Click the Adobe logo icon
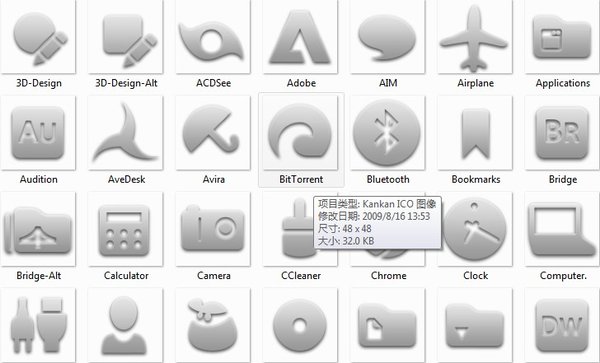 (x=300, y=37)
